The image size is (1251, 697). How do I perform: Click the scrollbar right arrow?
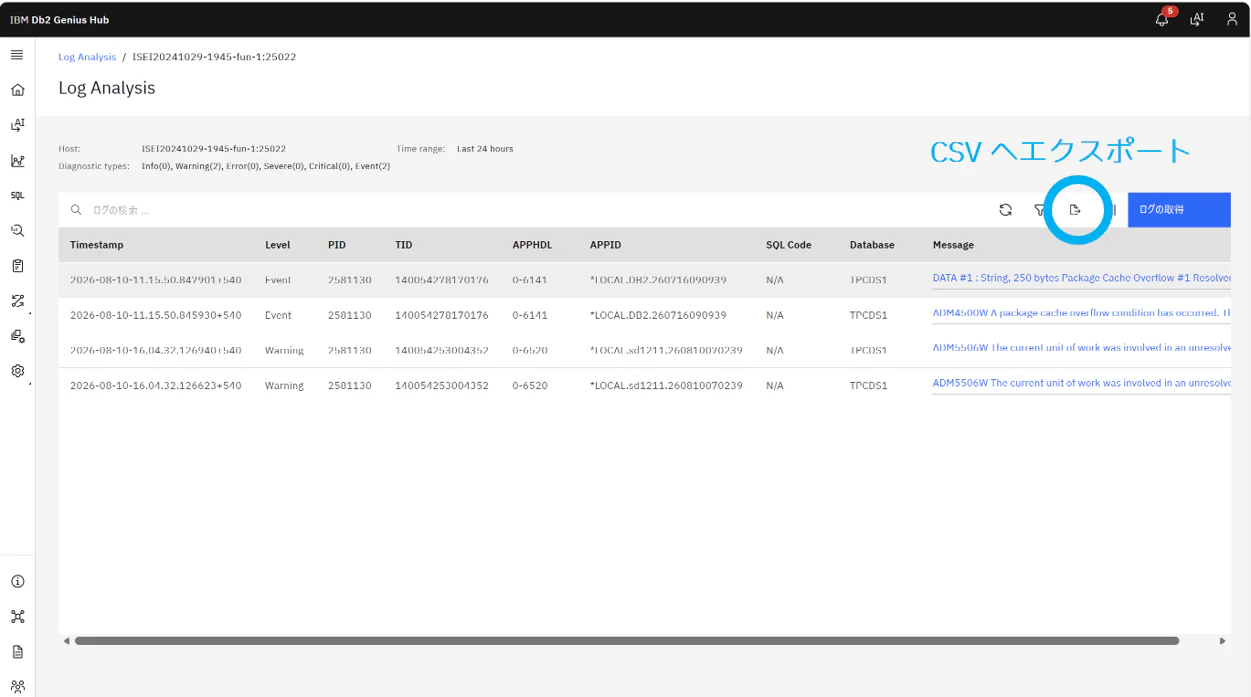tap(1223, 641)
